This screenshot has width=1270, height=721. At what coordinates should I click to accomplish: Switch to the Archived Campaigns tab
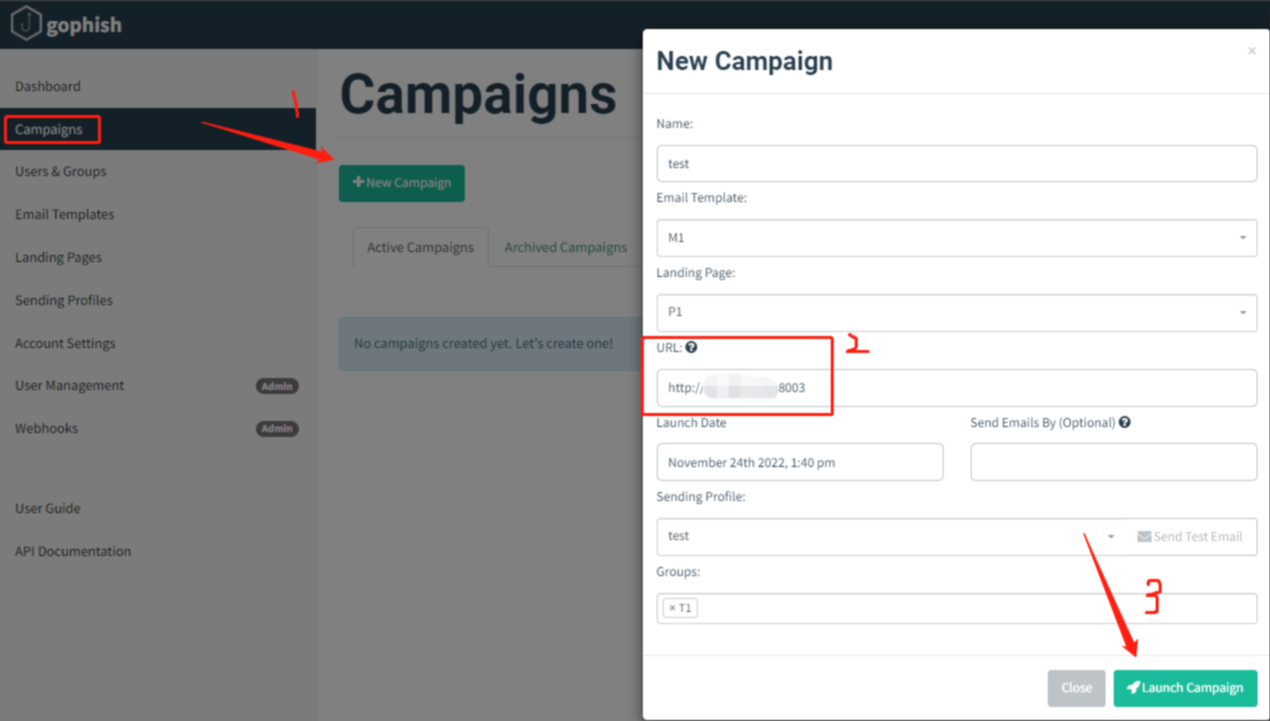coord(566,247)
